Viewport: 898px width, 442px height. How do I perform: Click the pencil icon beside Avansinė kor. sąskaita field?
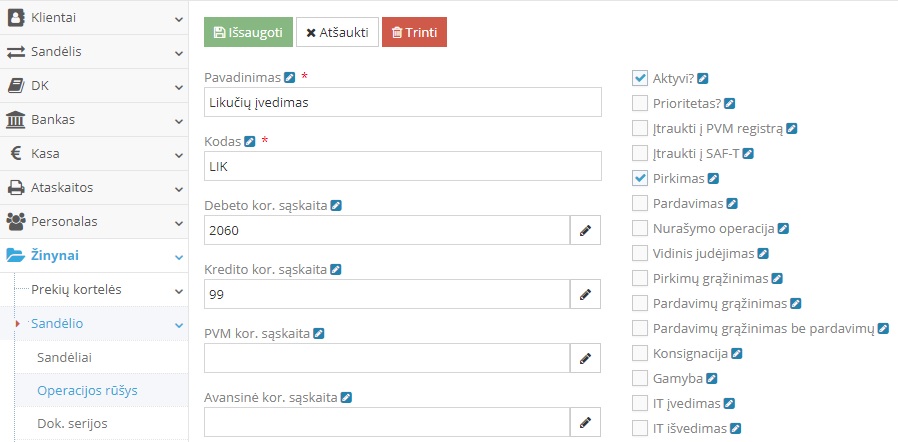[x=585, y=422]
